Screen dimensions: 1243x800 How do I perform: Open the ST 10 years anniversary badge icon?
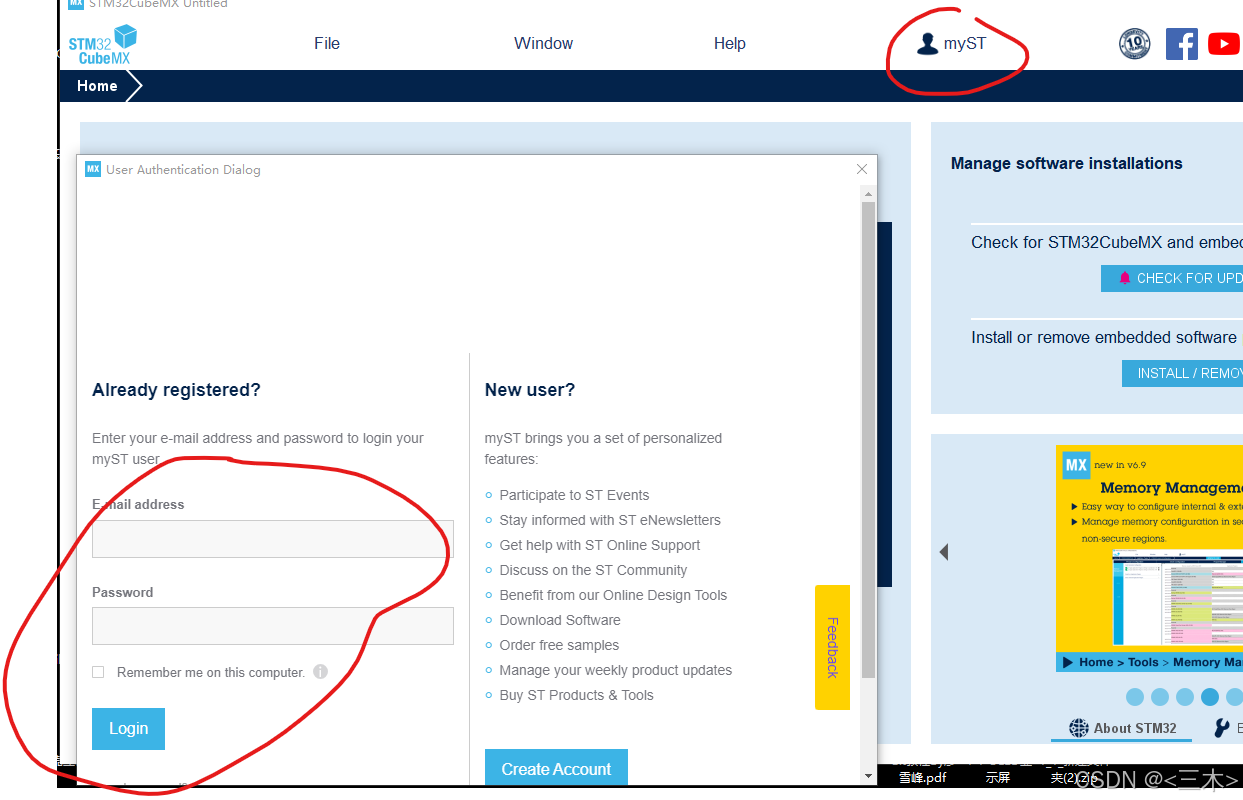(1134, 43)
